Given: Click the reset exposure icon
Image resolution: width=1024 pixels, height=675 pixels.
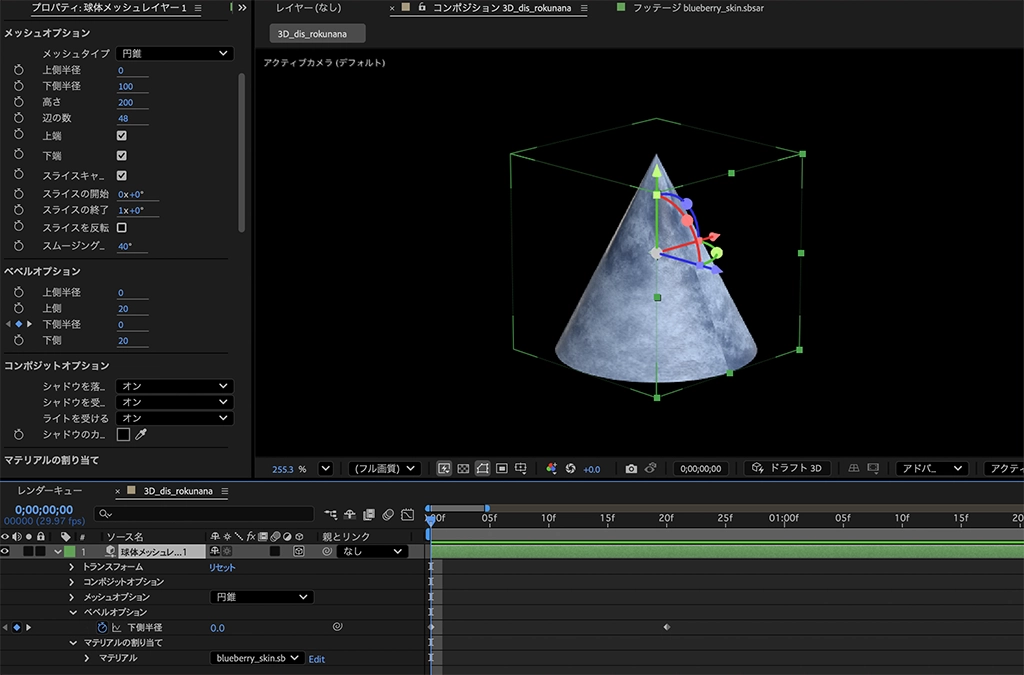Looking at the screenshot, I should 571,468.
